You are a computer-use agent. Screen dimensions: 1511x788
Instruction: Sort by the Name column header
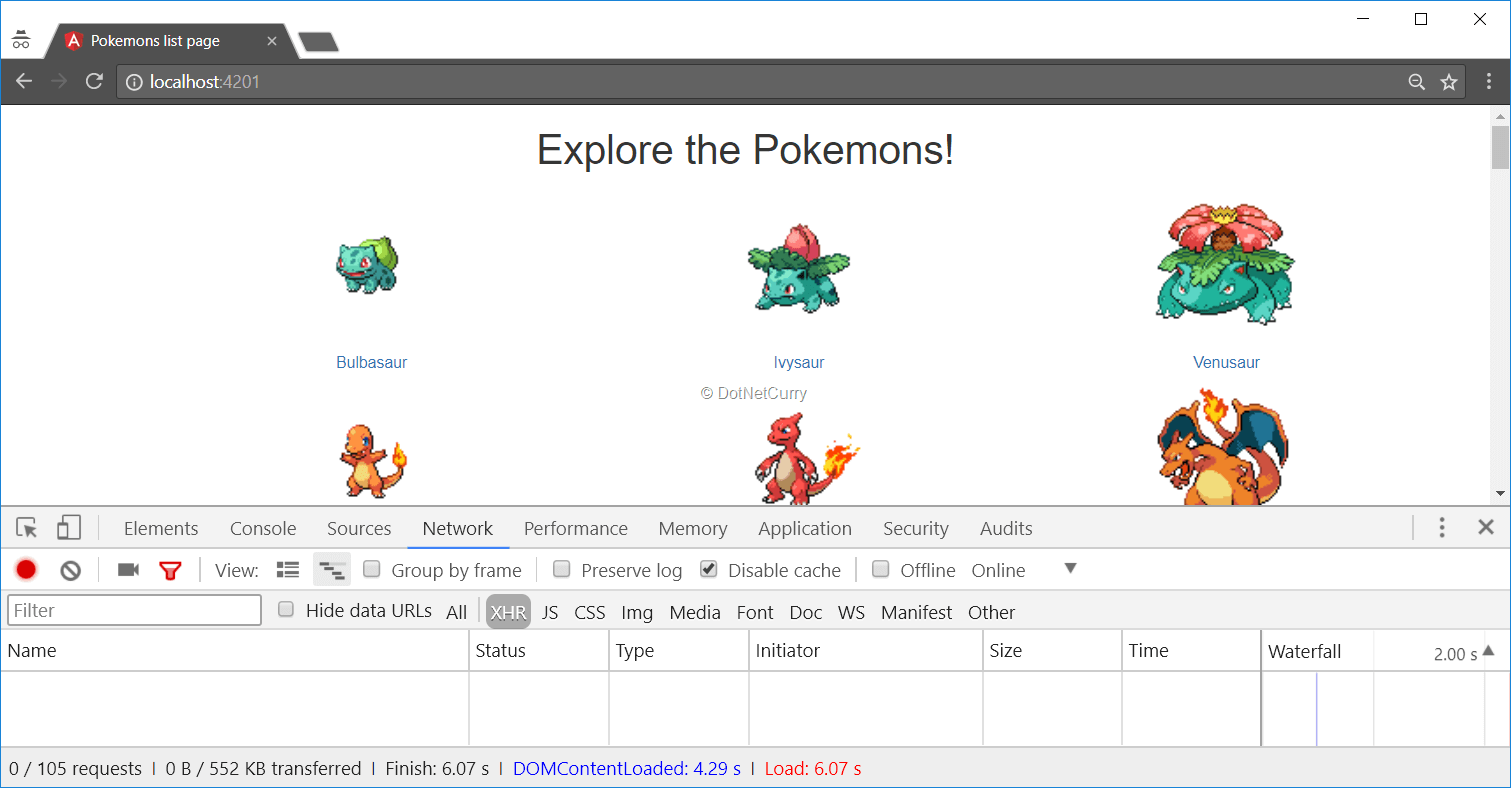click(x=234, y=650)
